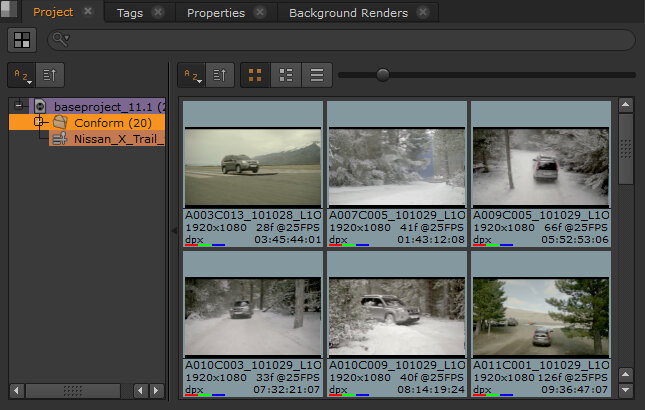
Task: Toggle sort direction in the clip thumbnails pane
Action: [222, 75]
